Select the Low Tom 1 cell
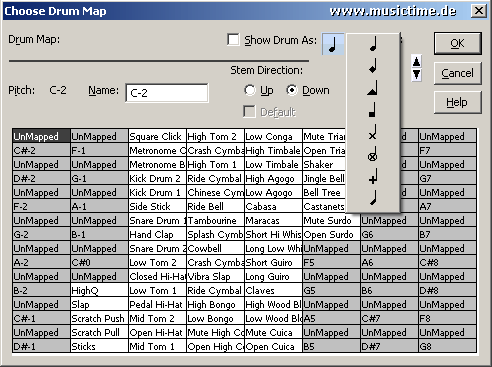The height and width of the screenshot is (367, 492). coord(157,290)
